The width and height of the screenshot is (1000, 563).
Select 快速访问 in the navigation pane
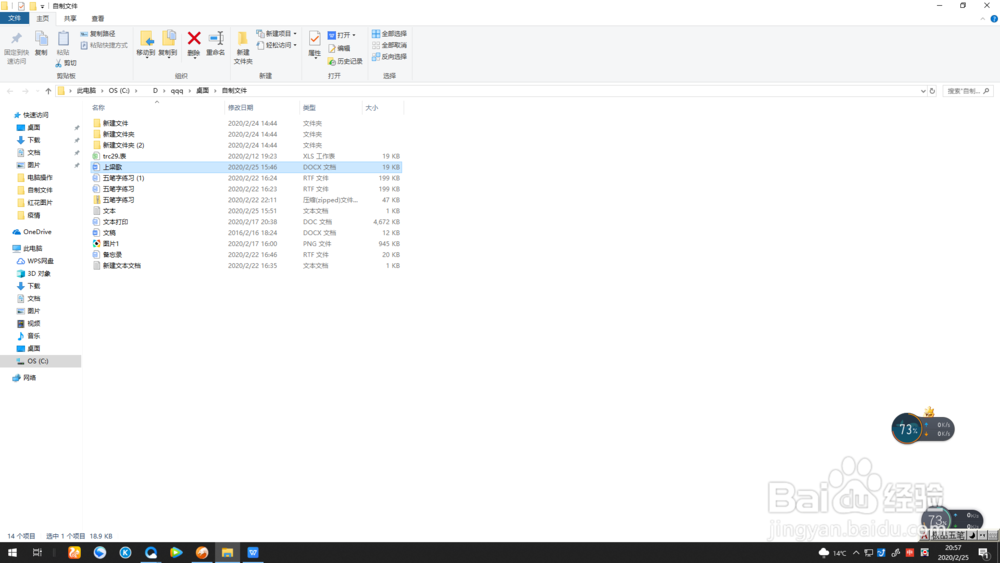(x=36, y=115)
